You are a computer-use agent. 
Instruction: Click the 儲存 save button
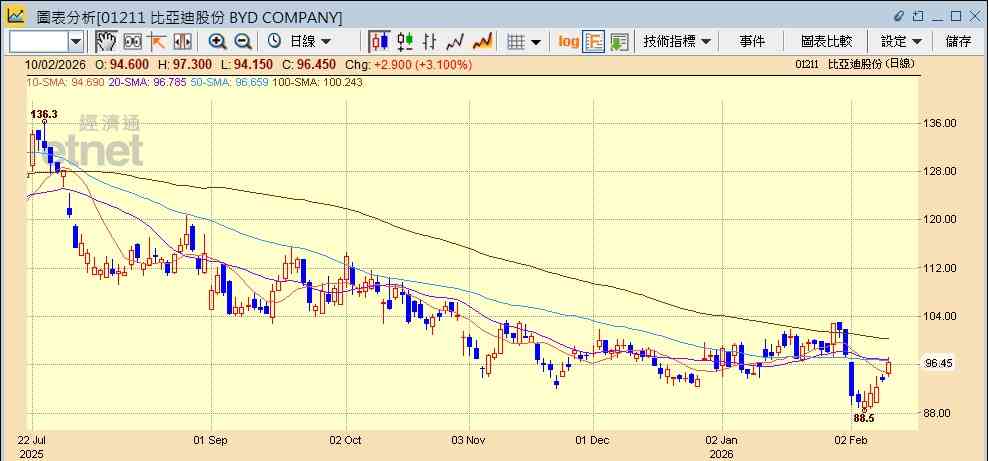pos(959,42)
